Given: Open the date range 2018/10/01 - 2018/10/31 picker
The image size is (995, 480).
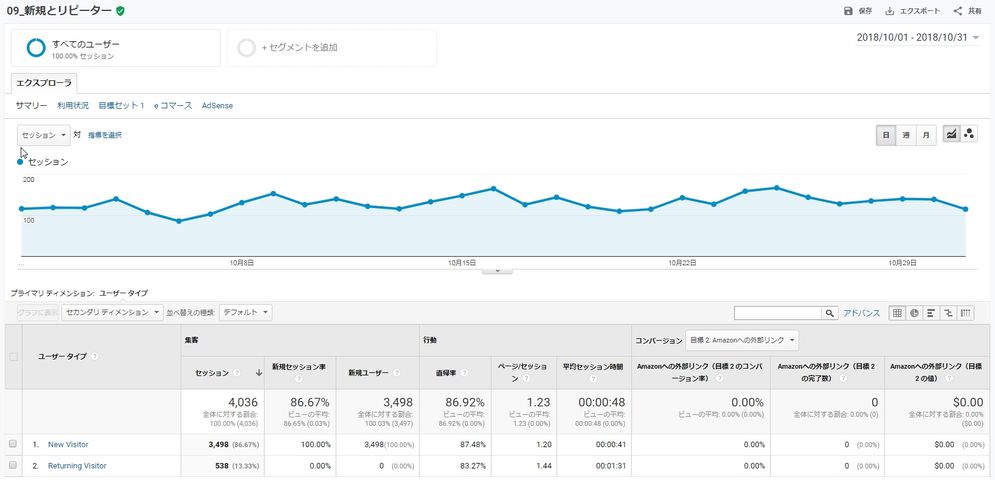Looking at the screenshot, I should [x=918, y=37].
